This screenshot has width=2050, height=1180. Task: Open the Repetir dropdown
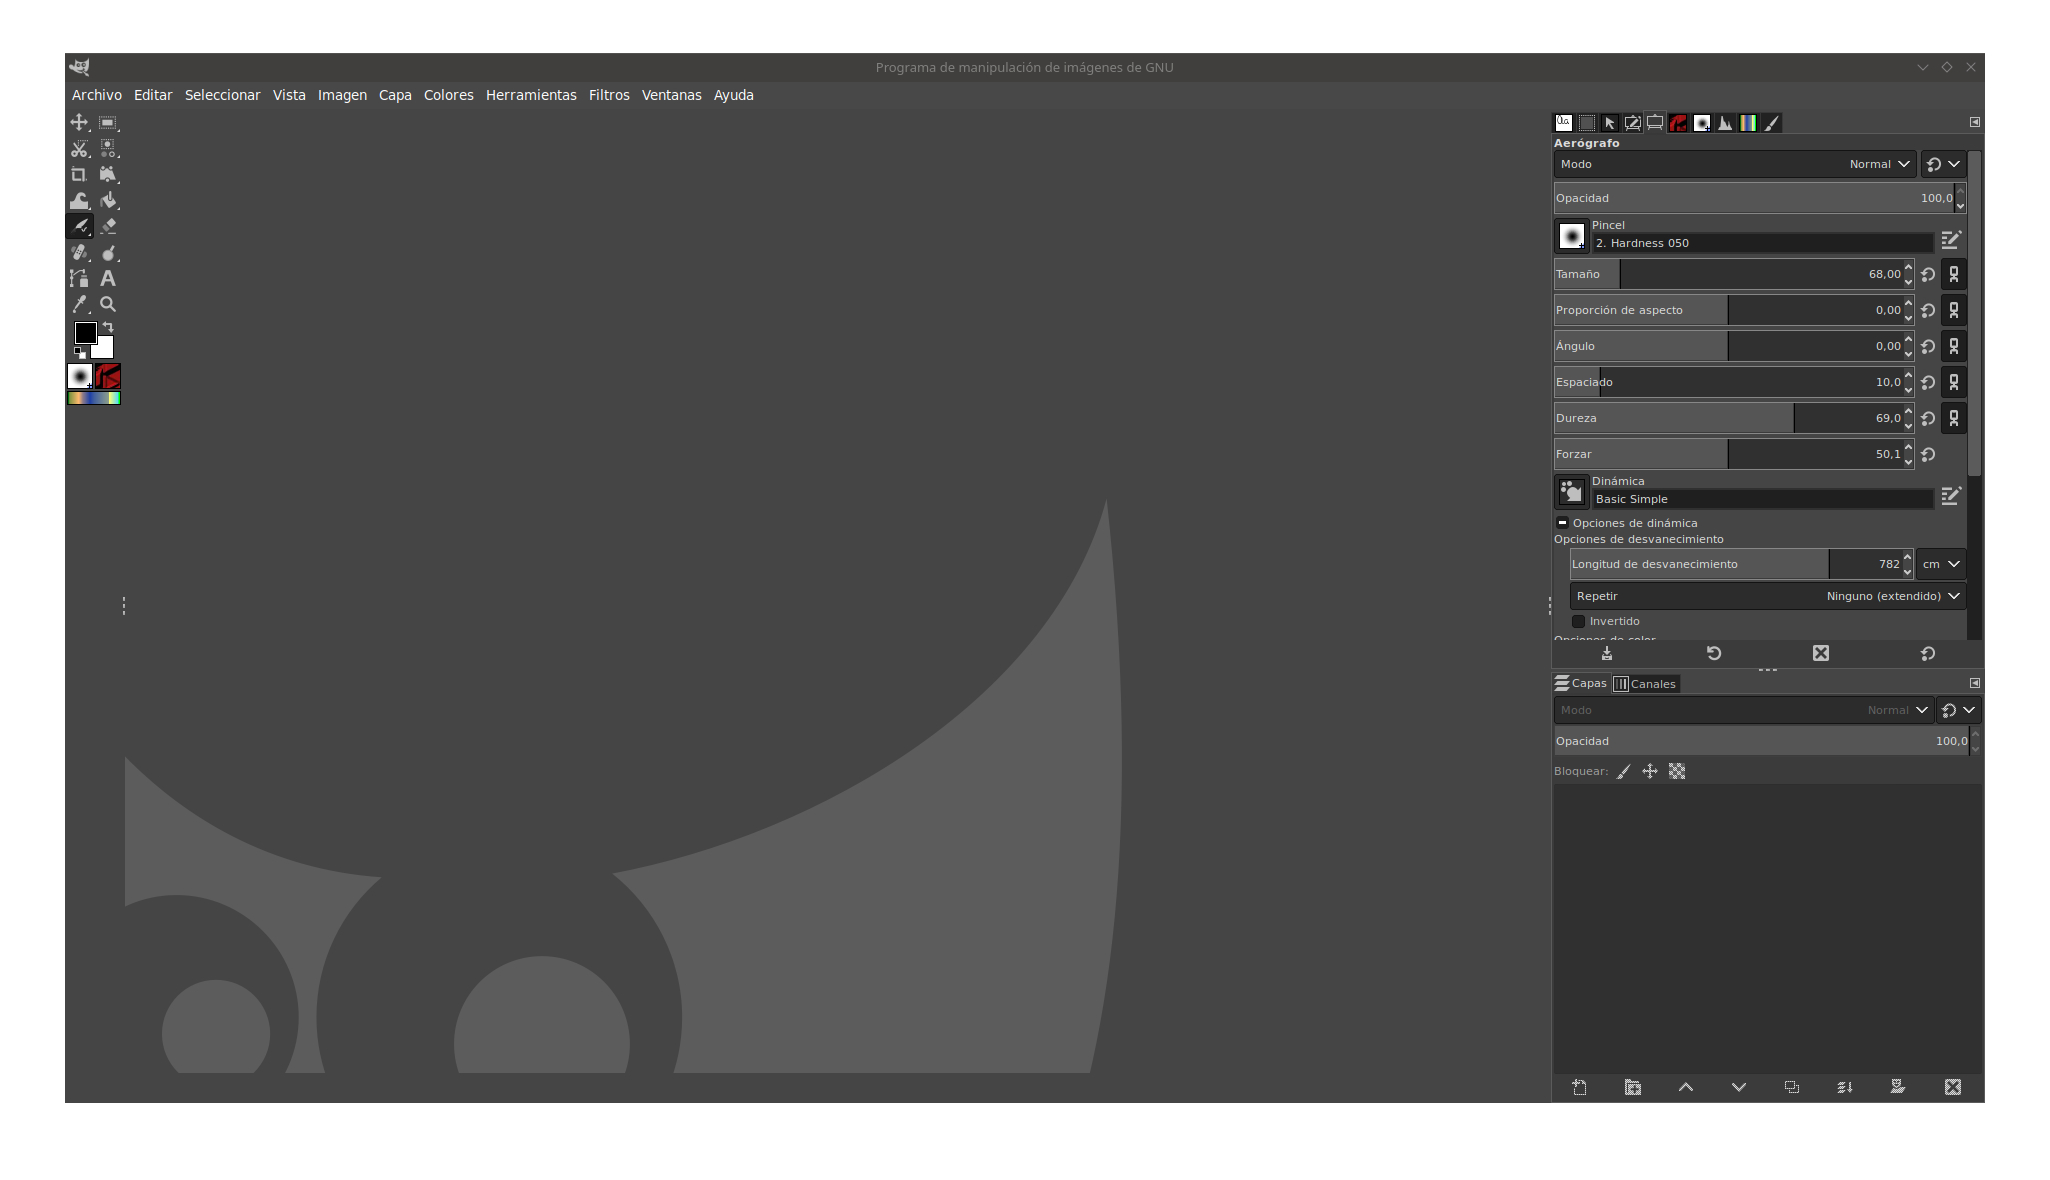pos(1767,596)
